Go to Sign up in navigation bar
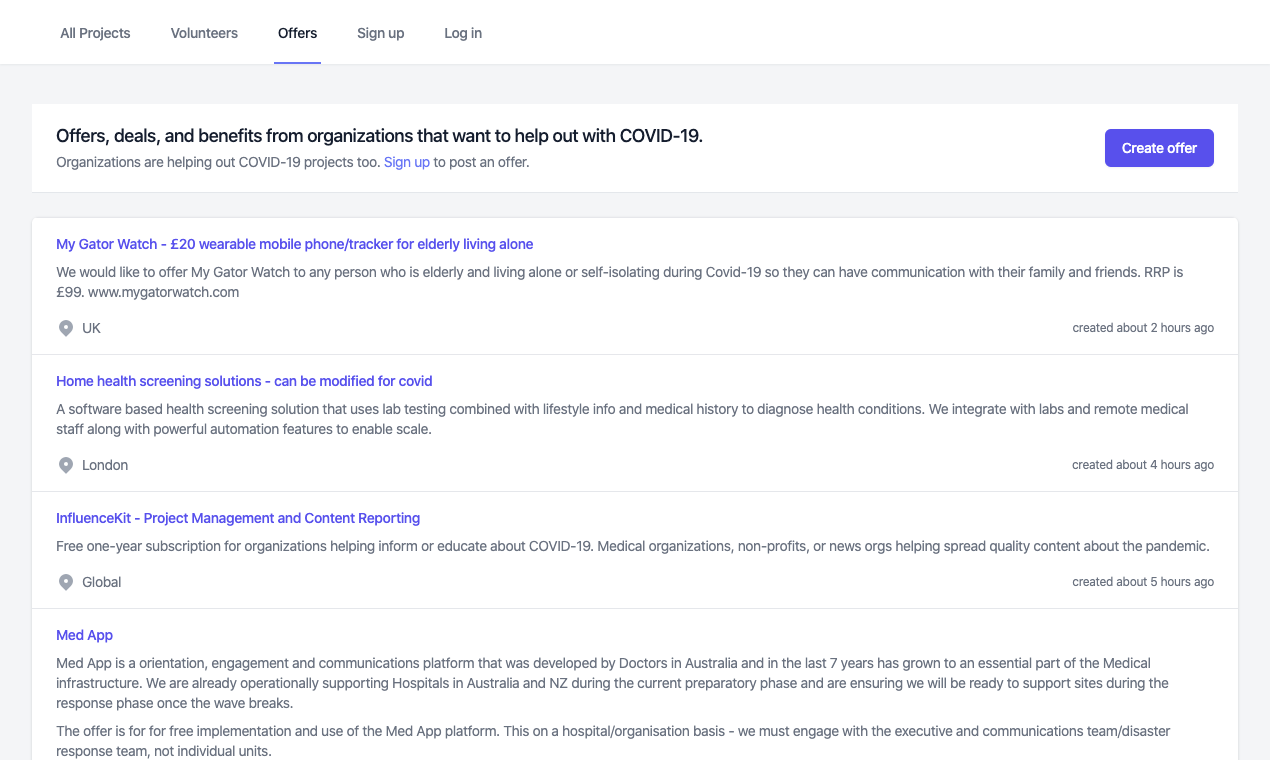The image size is (1270, 760). click(x=380, y=33)
